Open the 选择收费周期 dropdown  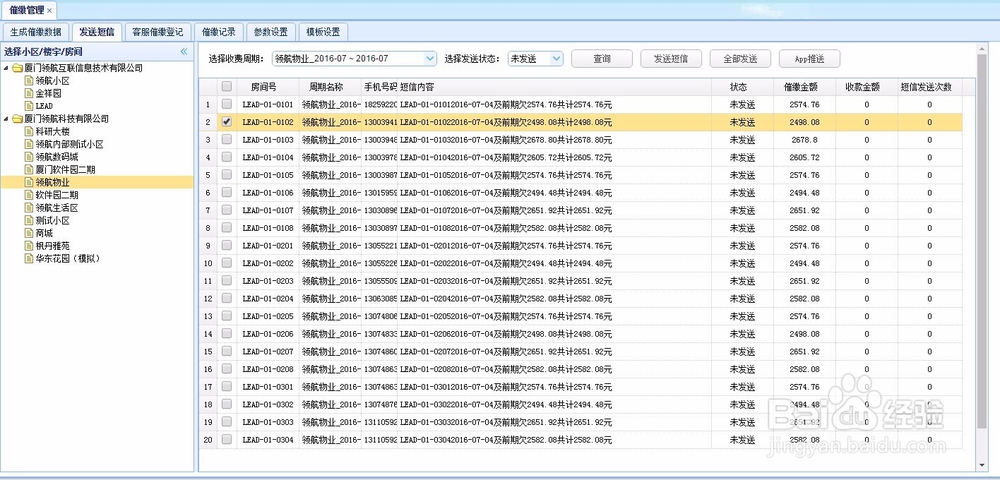tap(430, 59)
